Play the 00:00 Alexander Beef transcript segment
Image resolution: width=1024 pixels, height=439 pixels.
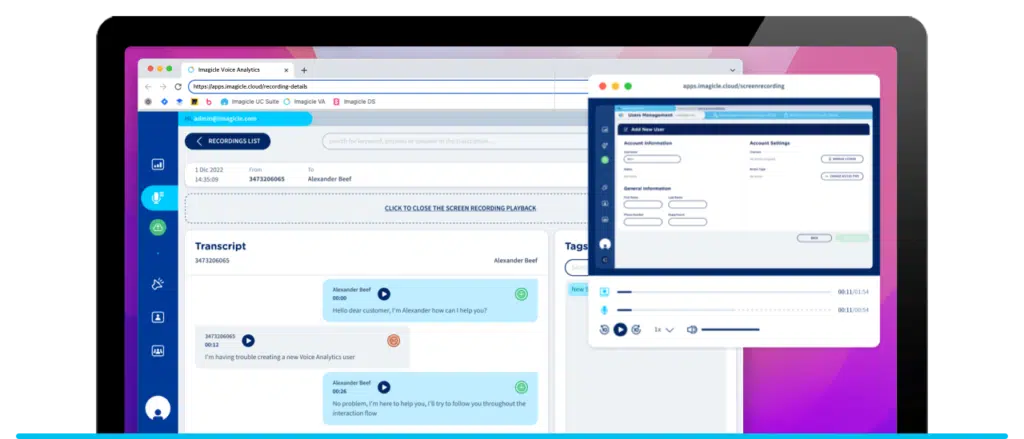click(x=383, y=293)
